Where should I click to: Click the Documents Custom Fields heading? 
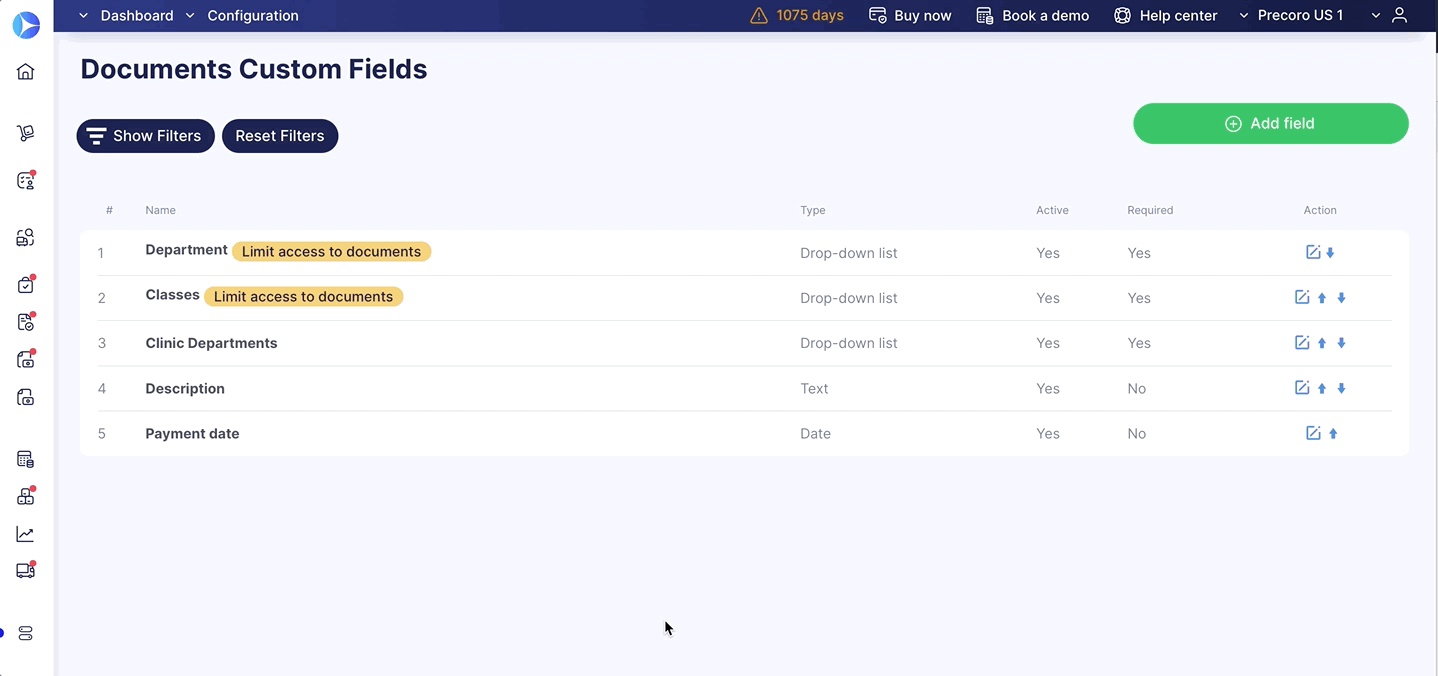[x=254, y=69]
